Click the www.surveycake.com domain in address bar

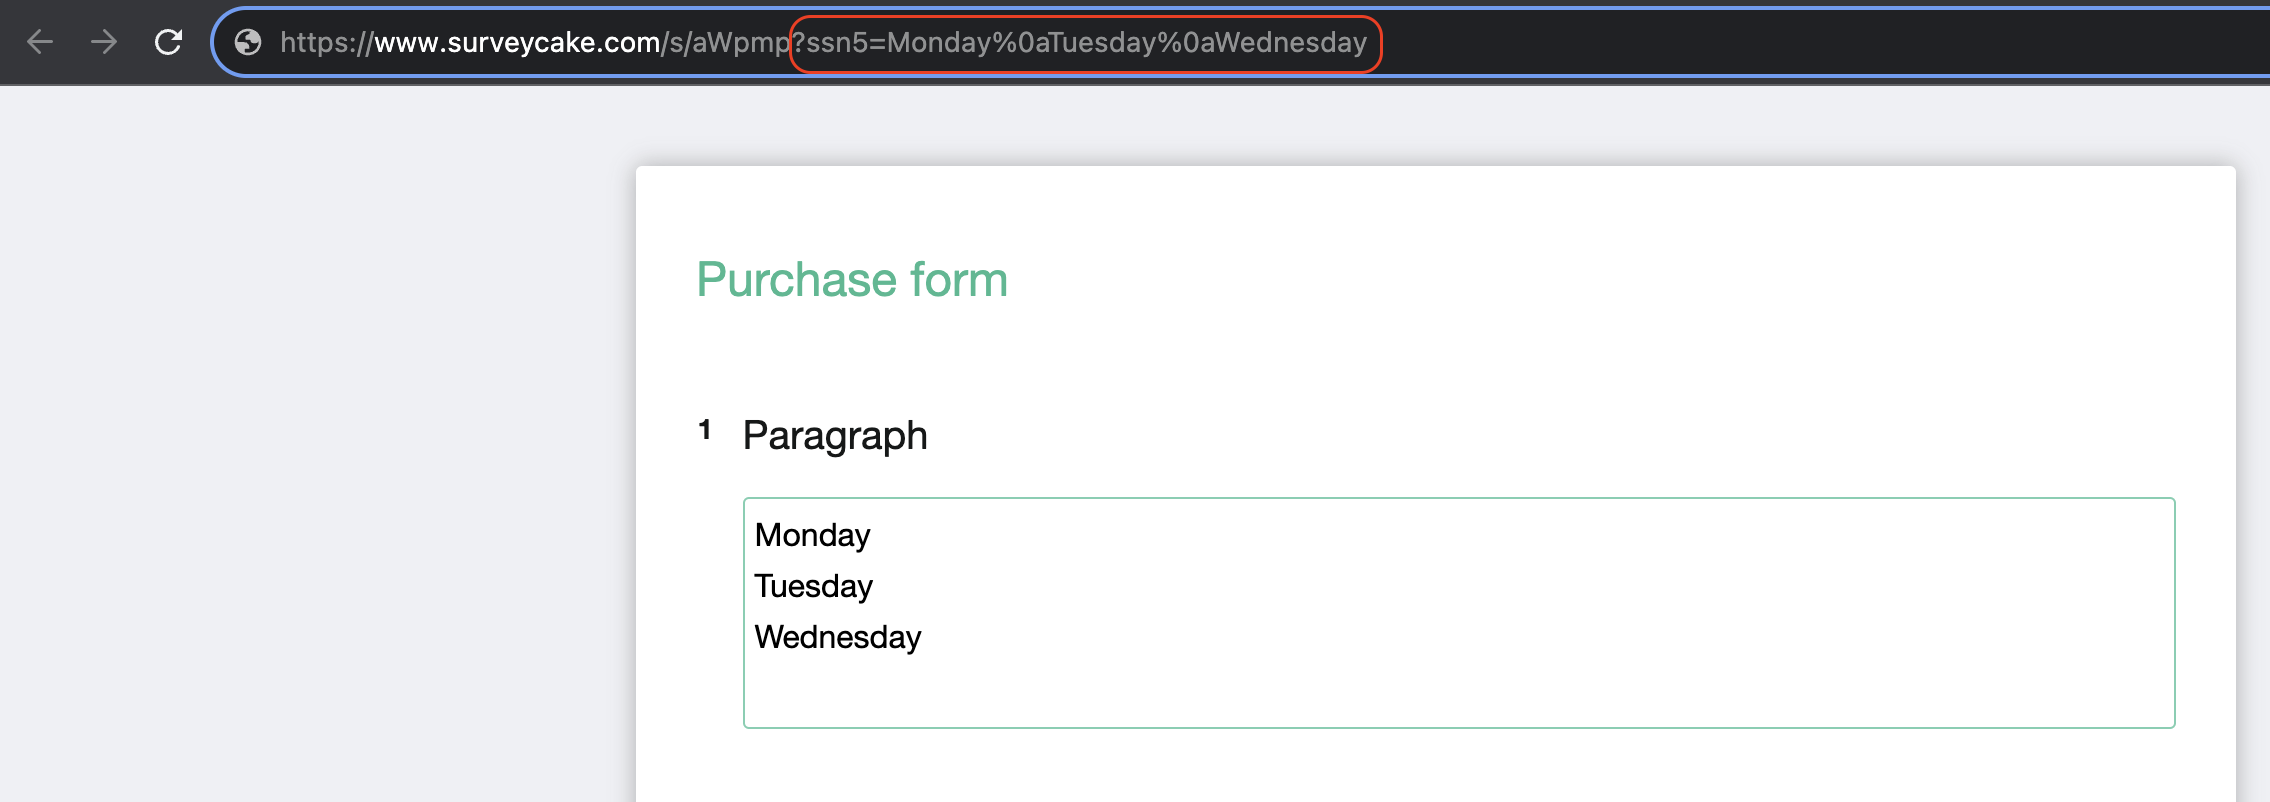pos(516,42)
